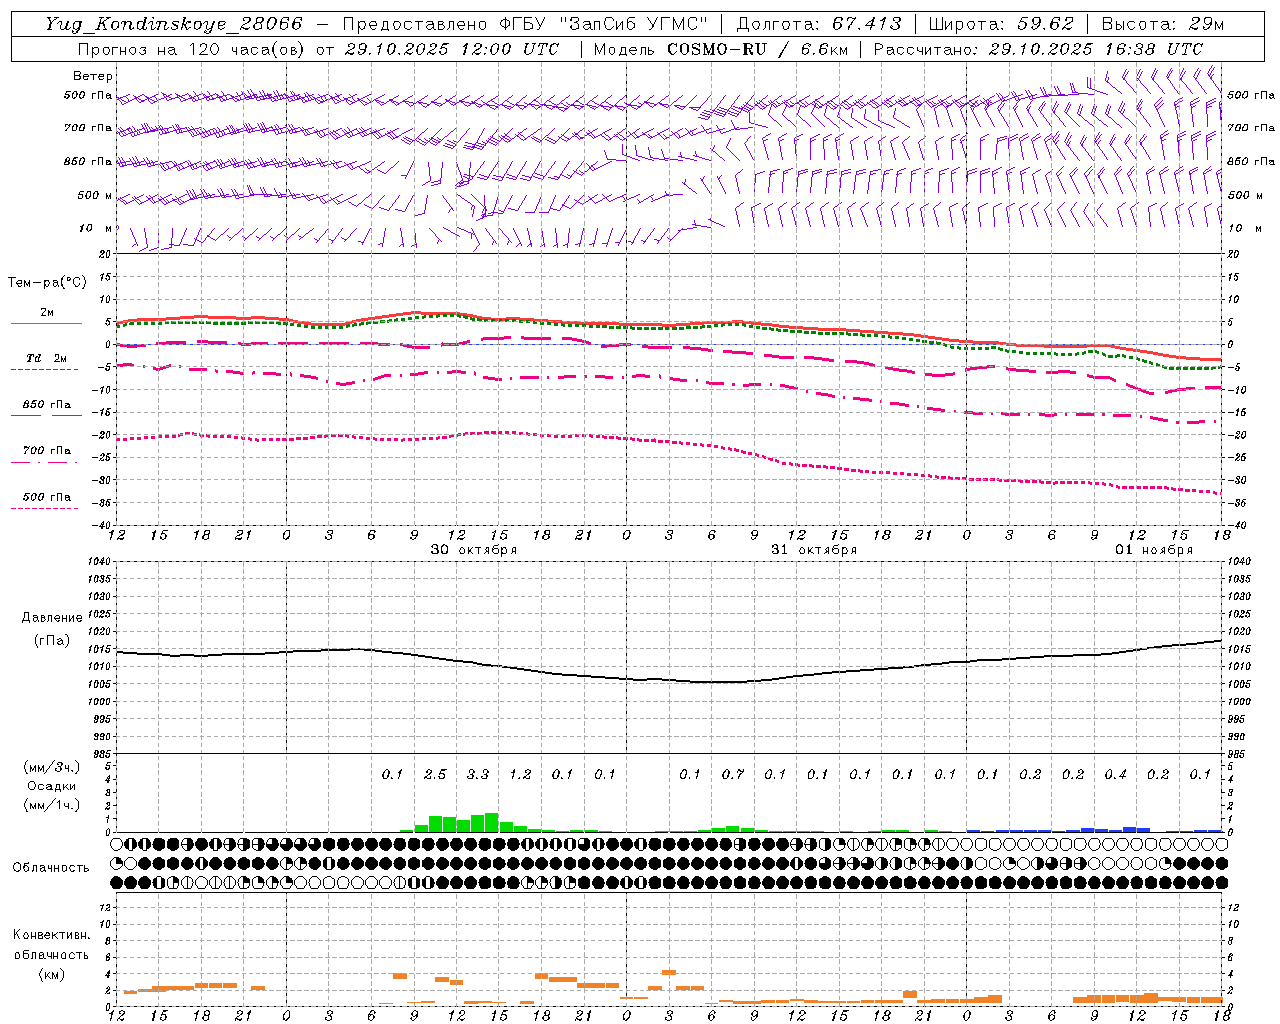Click the (гПа) pressure unit label
This screenshot has width=1280, height=1024.
click(52, 641)
